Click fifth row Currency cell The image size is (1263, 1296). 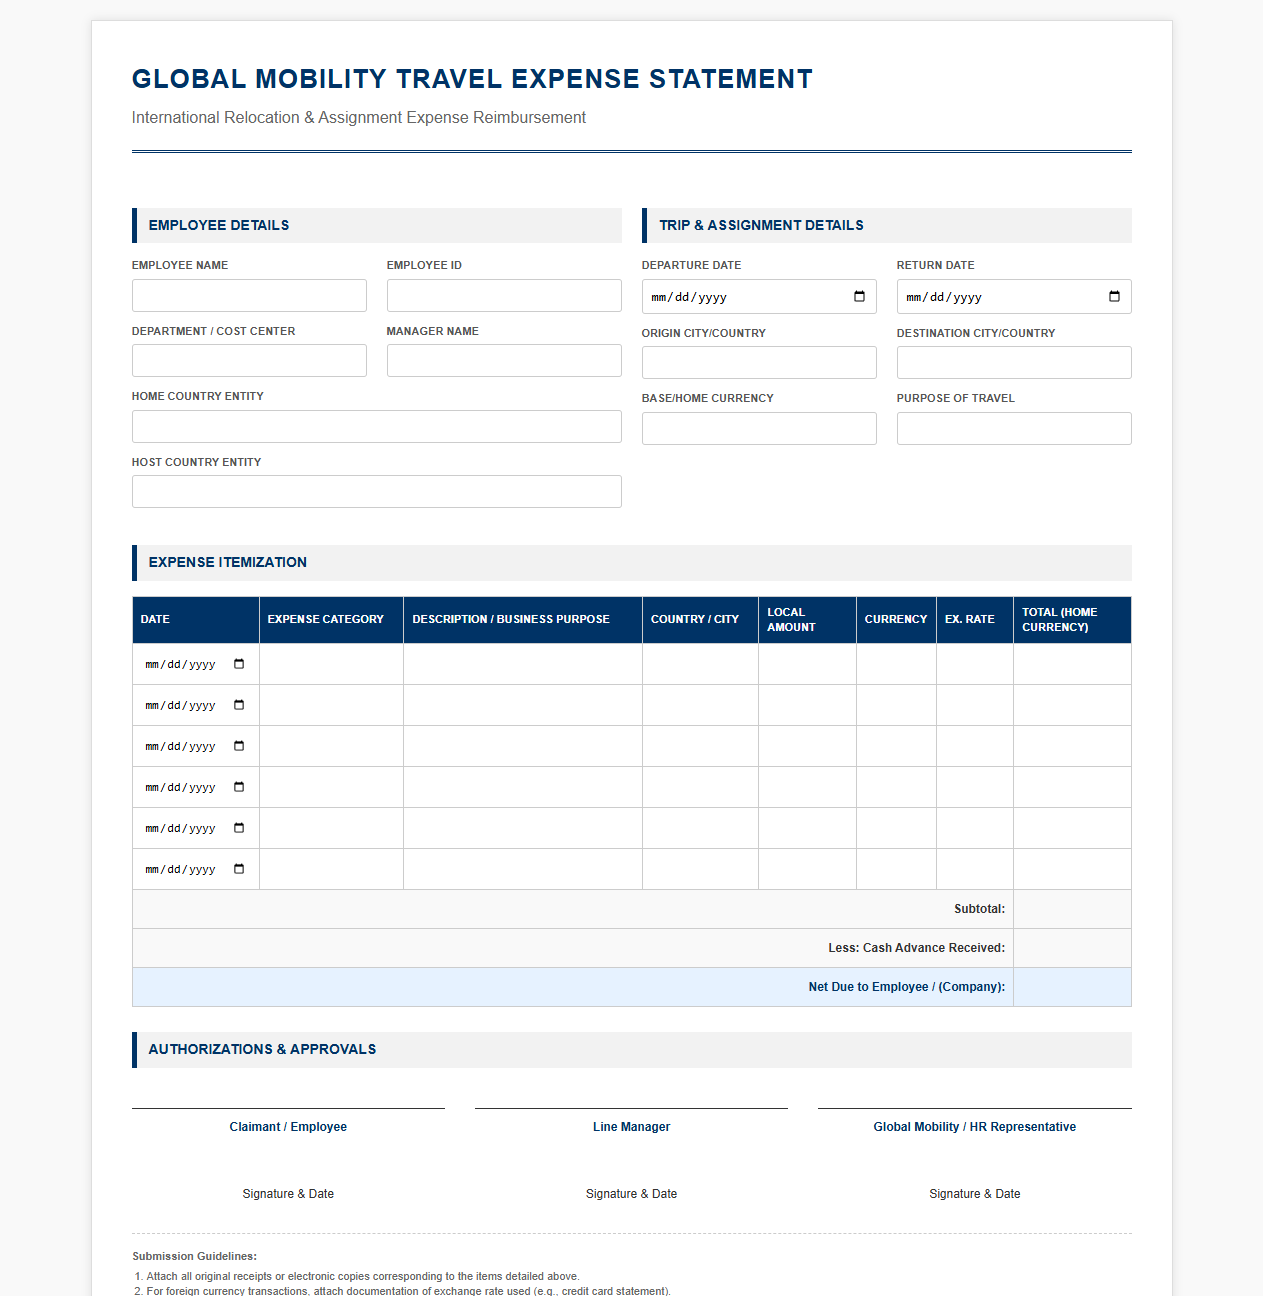(x=896, y=828)
